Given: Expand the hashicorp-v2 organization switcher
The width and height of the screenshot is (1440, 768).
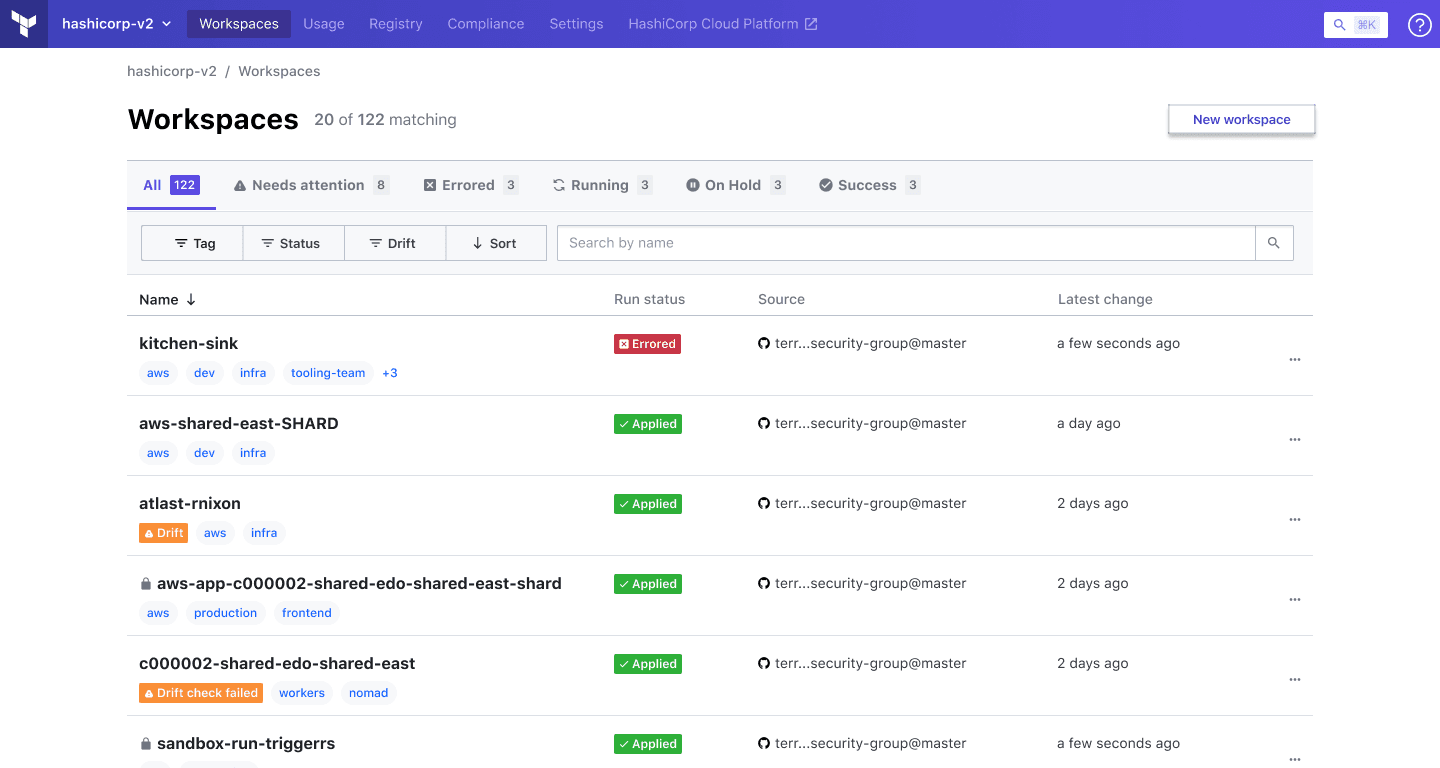Looking at the screenshot, I should 116,24.
